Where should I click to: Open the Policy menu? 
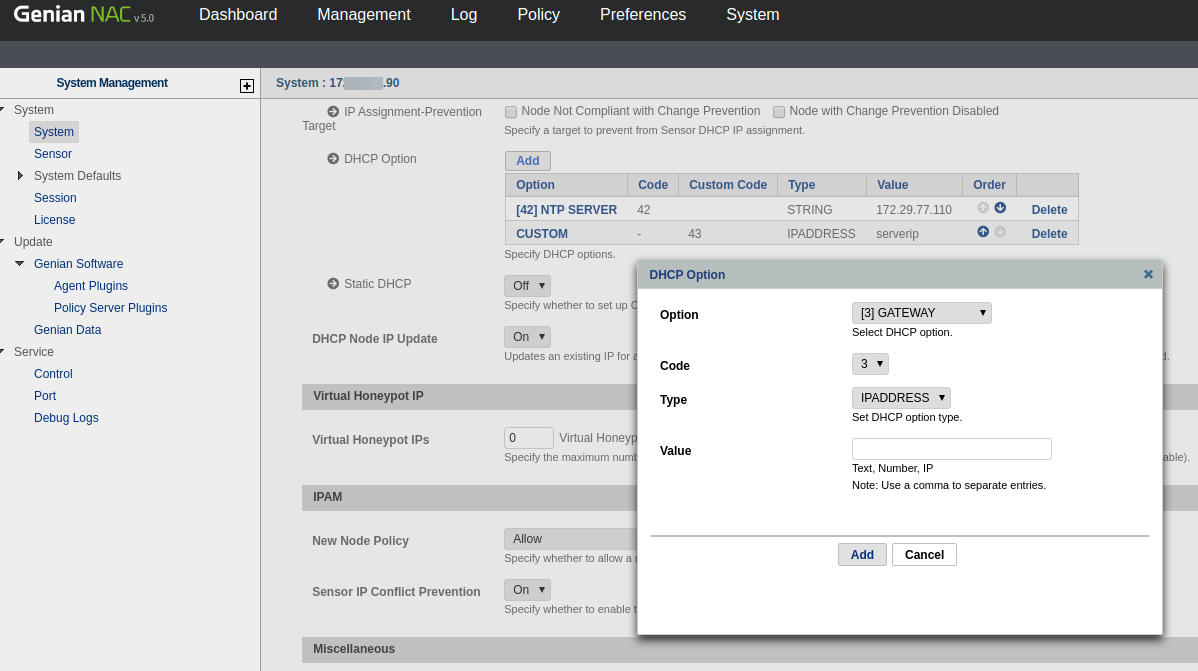(x=538, y=15)
